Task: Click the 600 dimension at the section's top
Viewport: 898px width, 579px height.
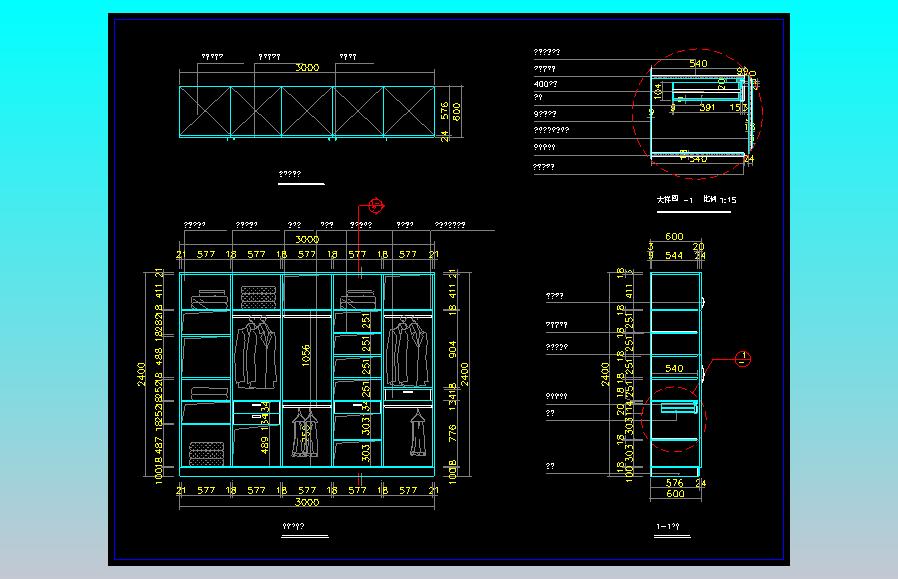Action: pos(674,237)
